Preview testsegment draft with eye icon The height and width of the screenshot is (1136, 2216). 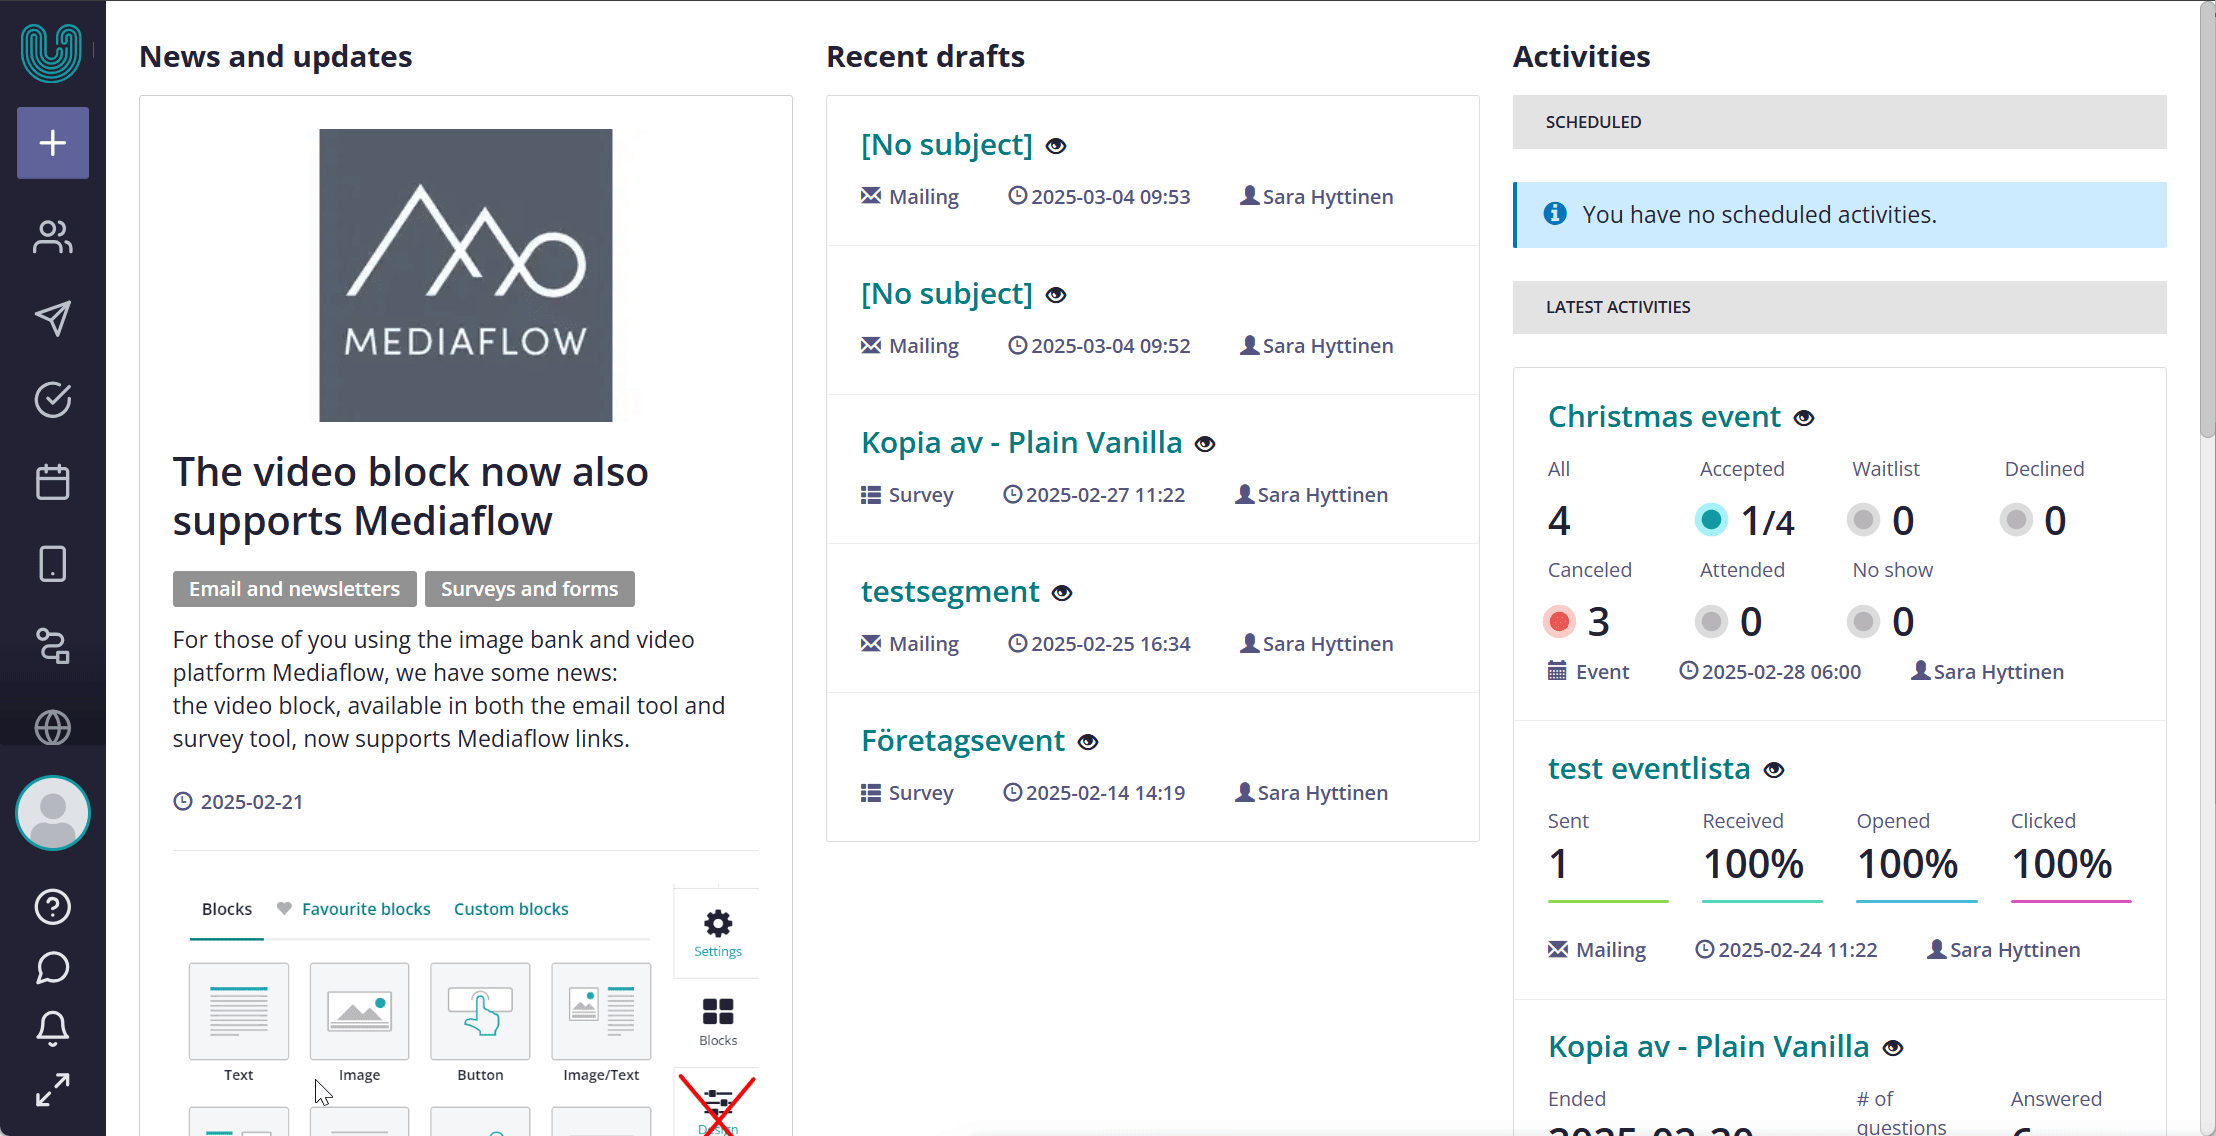click(1062, 593)
